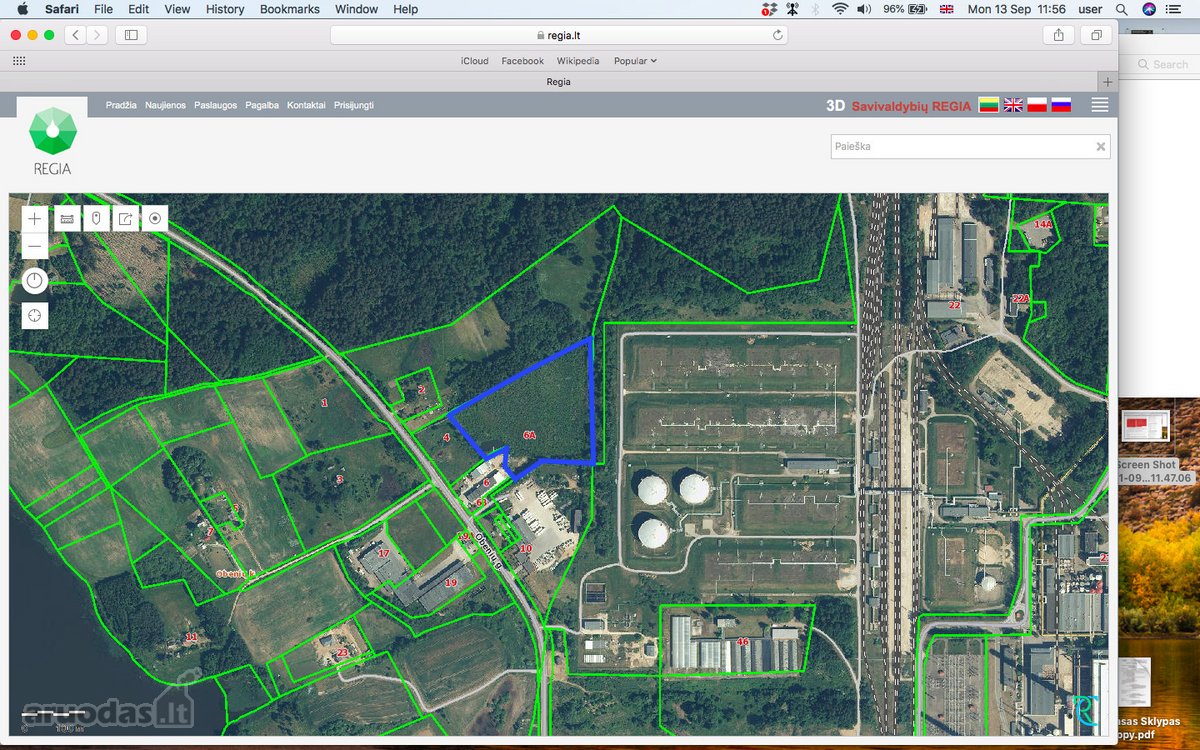The image size is (1200, 750).
Task: Focus the Paieška search field
Action: [963, 146]
